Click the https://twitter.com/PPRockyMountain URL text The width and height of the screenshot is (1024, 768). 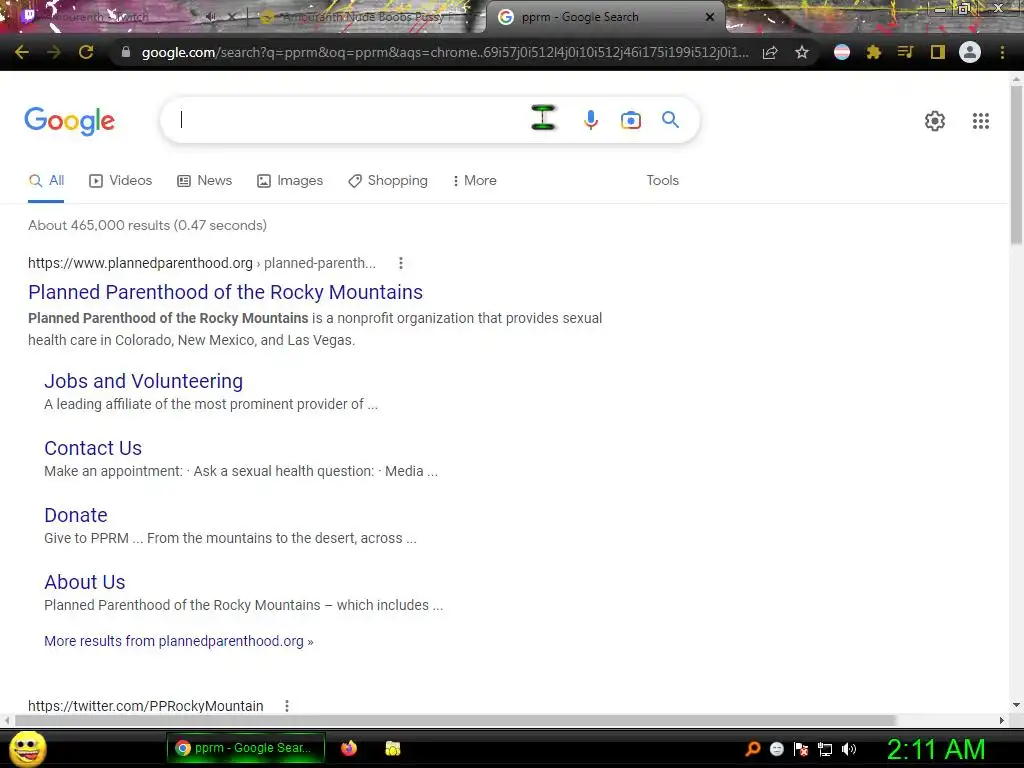point(146,706)
